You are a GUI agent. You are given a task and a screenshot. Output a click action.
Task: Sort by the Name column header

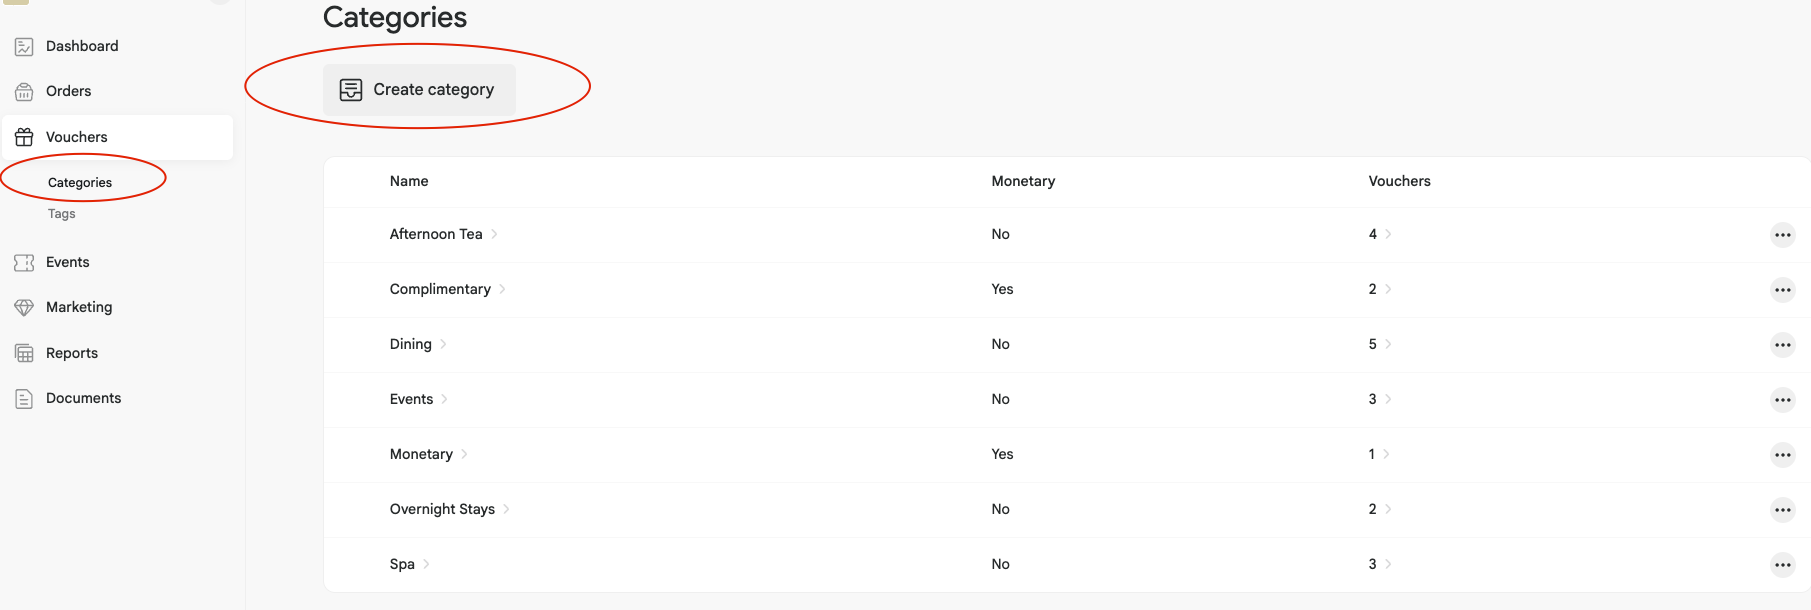point(409,181)
